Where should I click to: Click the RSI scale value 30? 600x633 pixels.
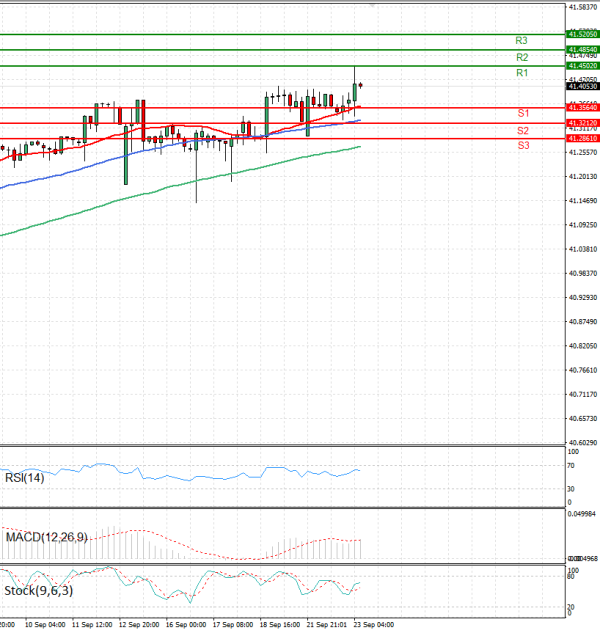tap(571, 489)
